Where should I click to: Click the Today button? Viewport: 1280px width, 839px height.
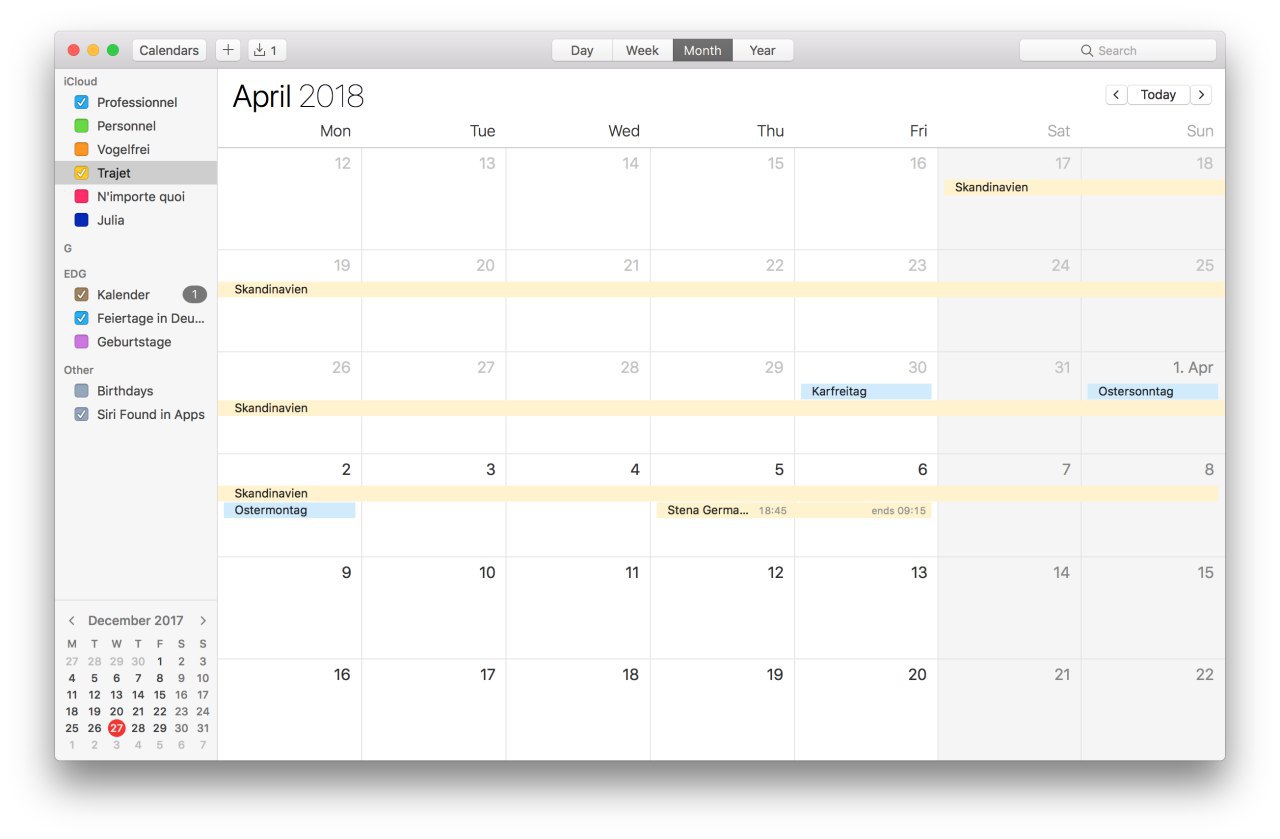(1158, 95)
